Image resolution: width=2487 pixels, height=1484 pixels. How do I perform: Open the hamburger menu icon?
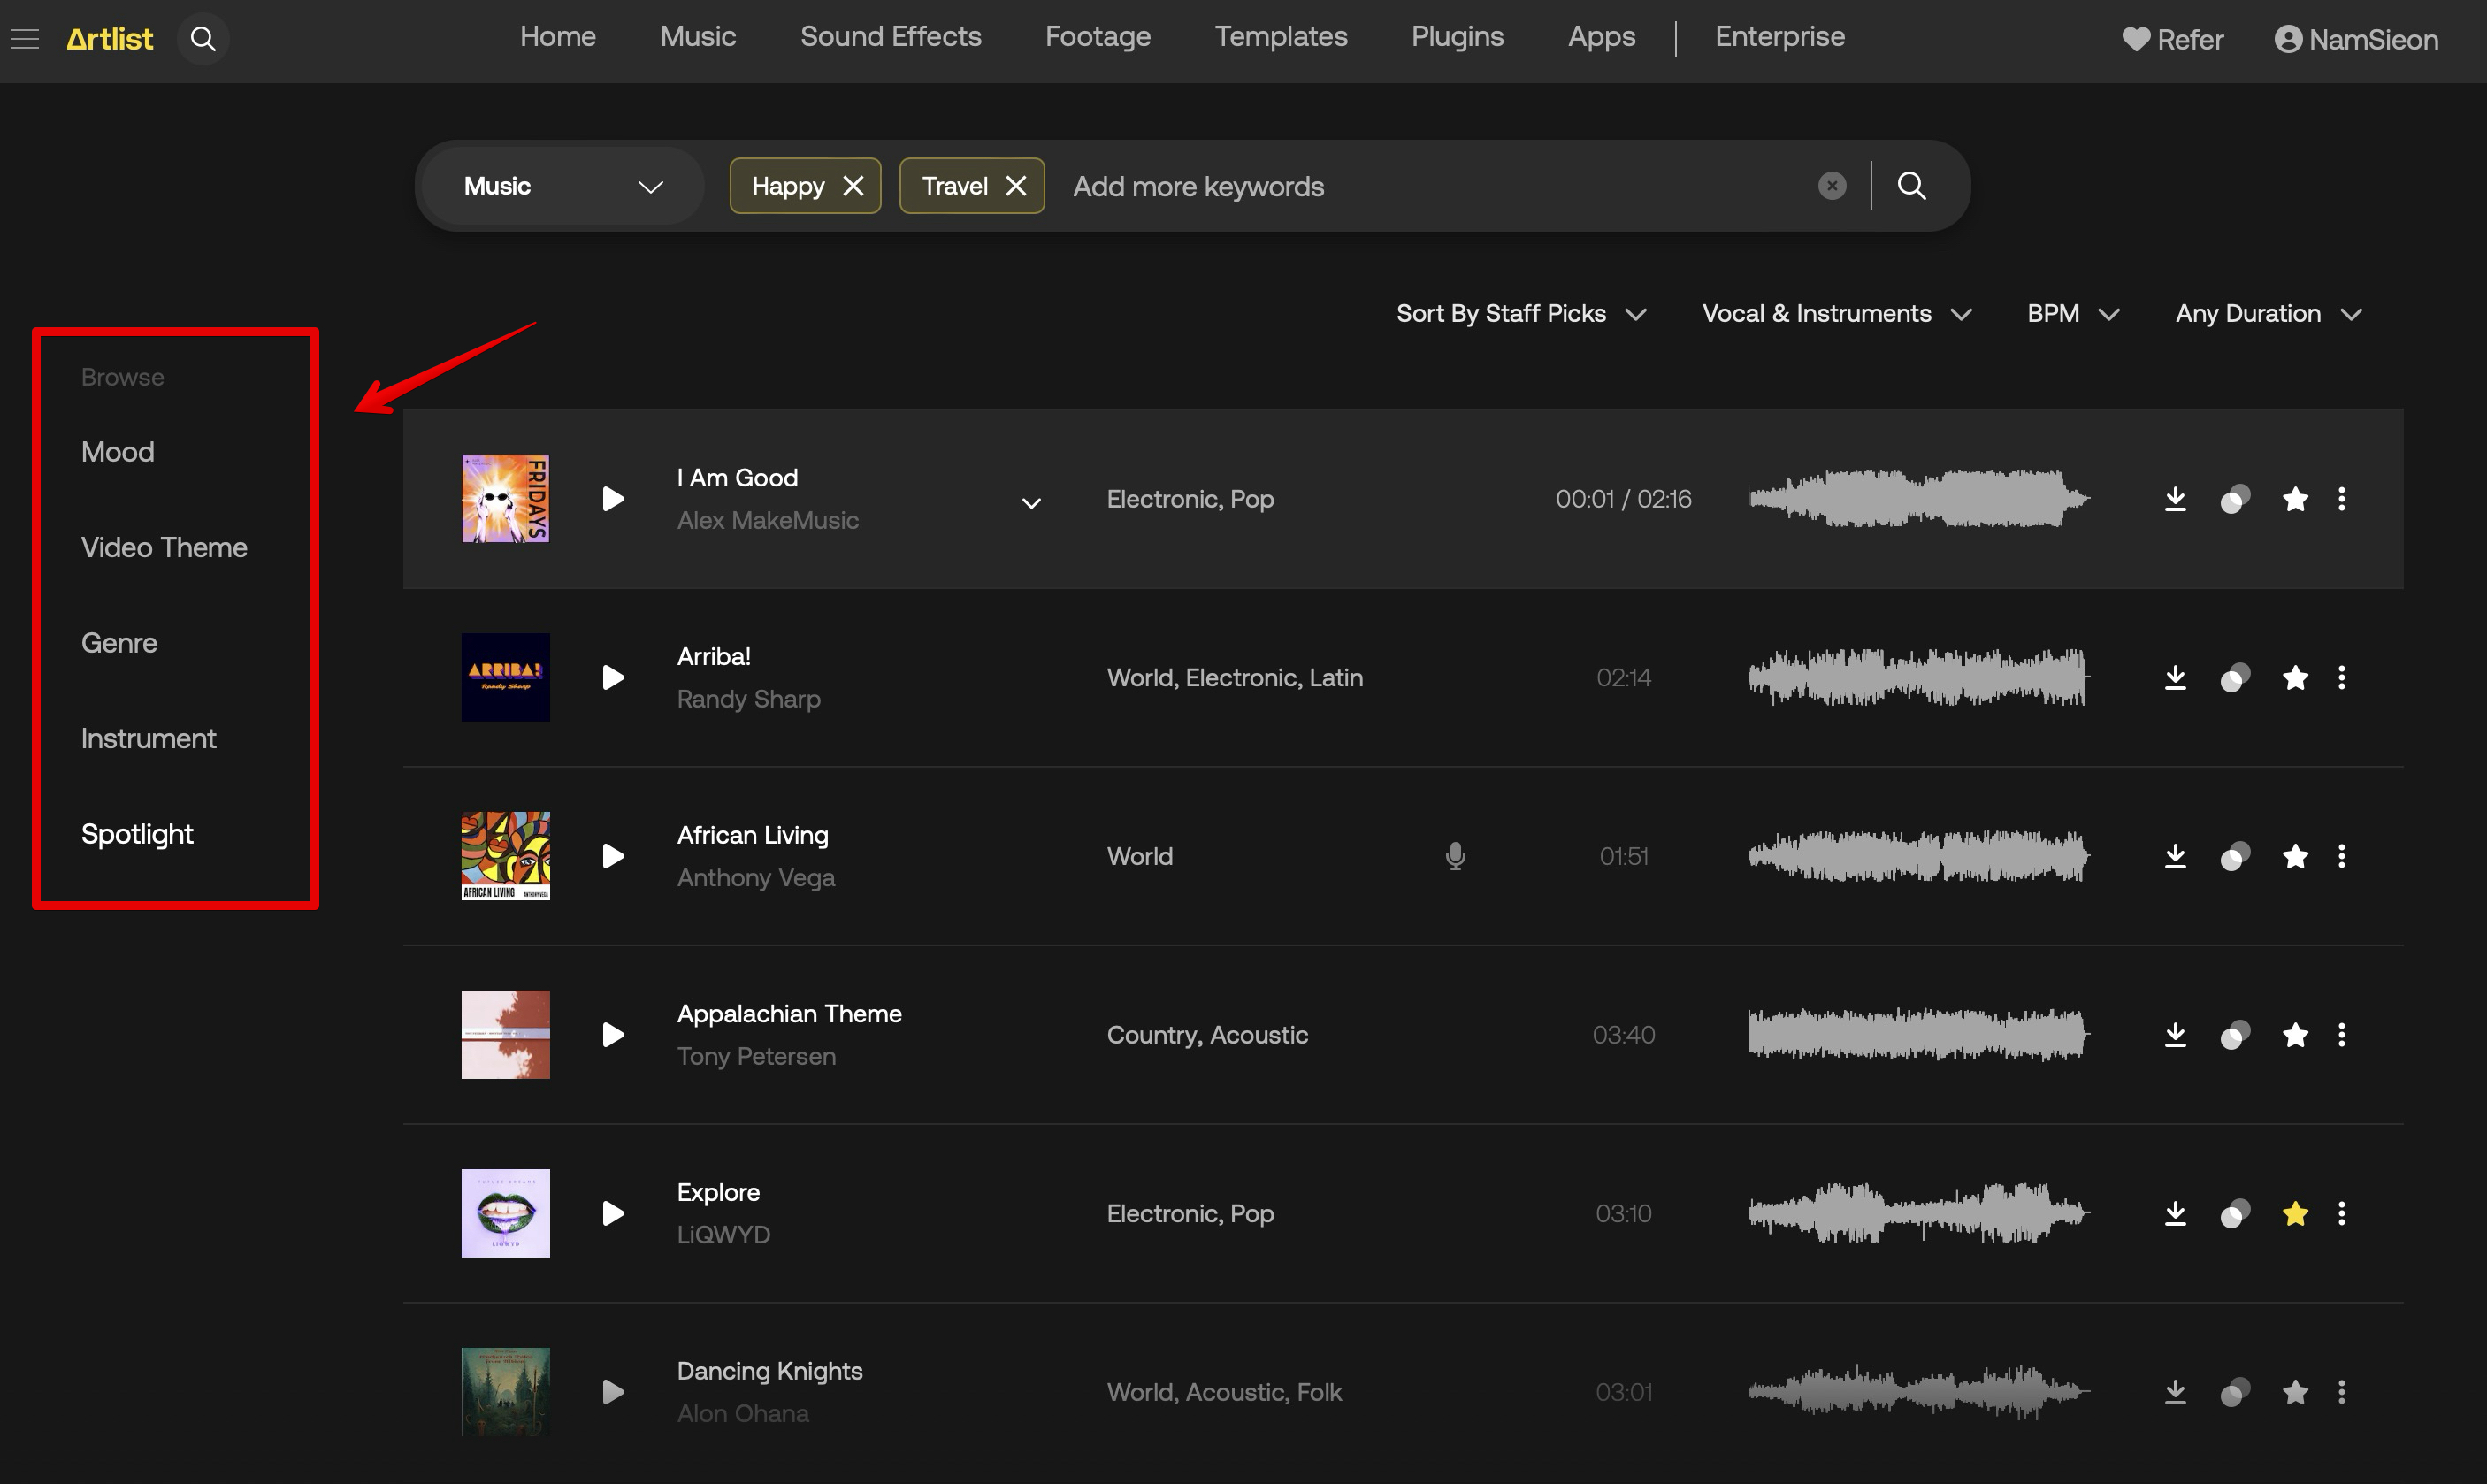pyautogui.click(x=25, y=39)
